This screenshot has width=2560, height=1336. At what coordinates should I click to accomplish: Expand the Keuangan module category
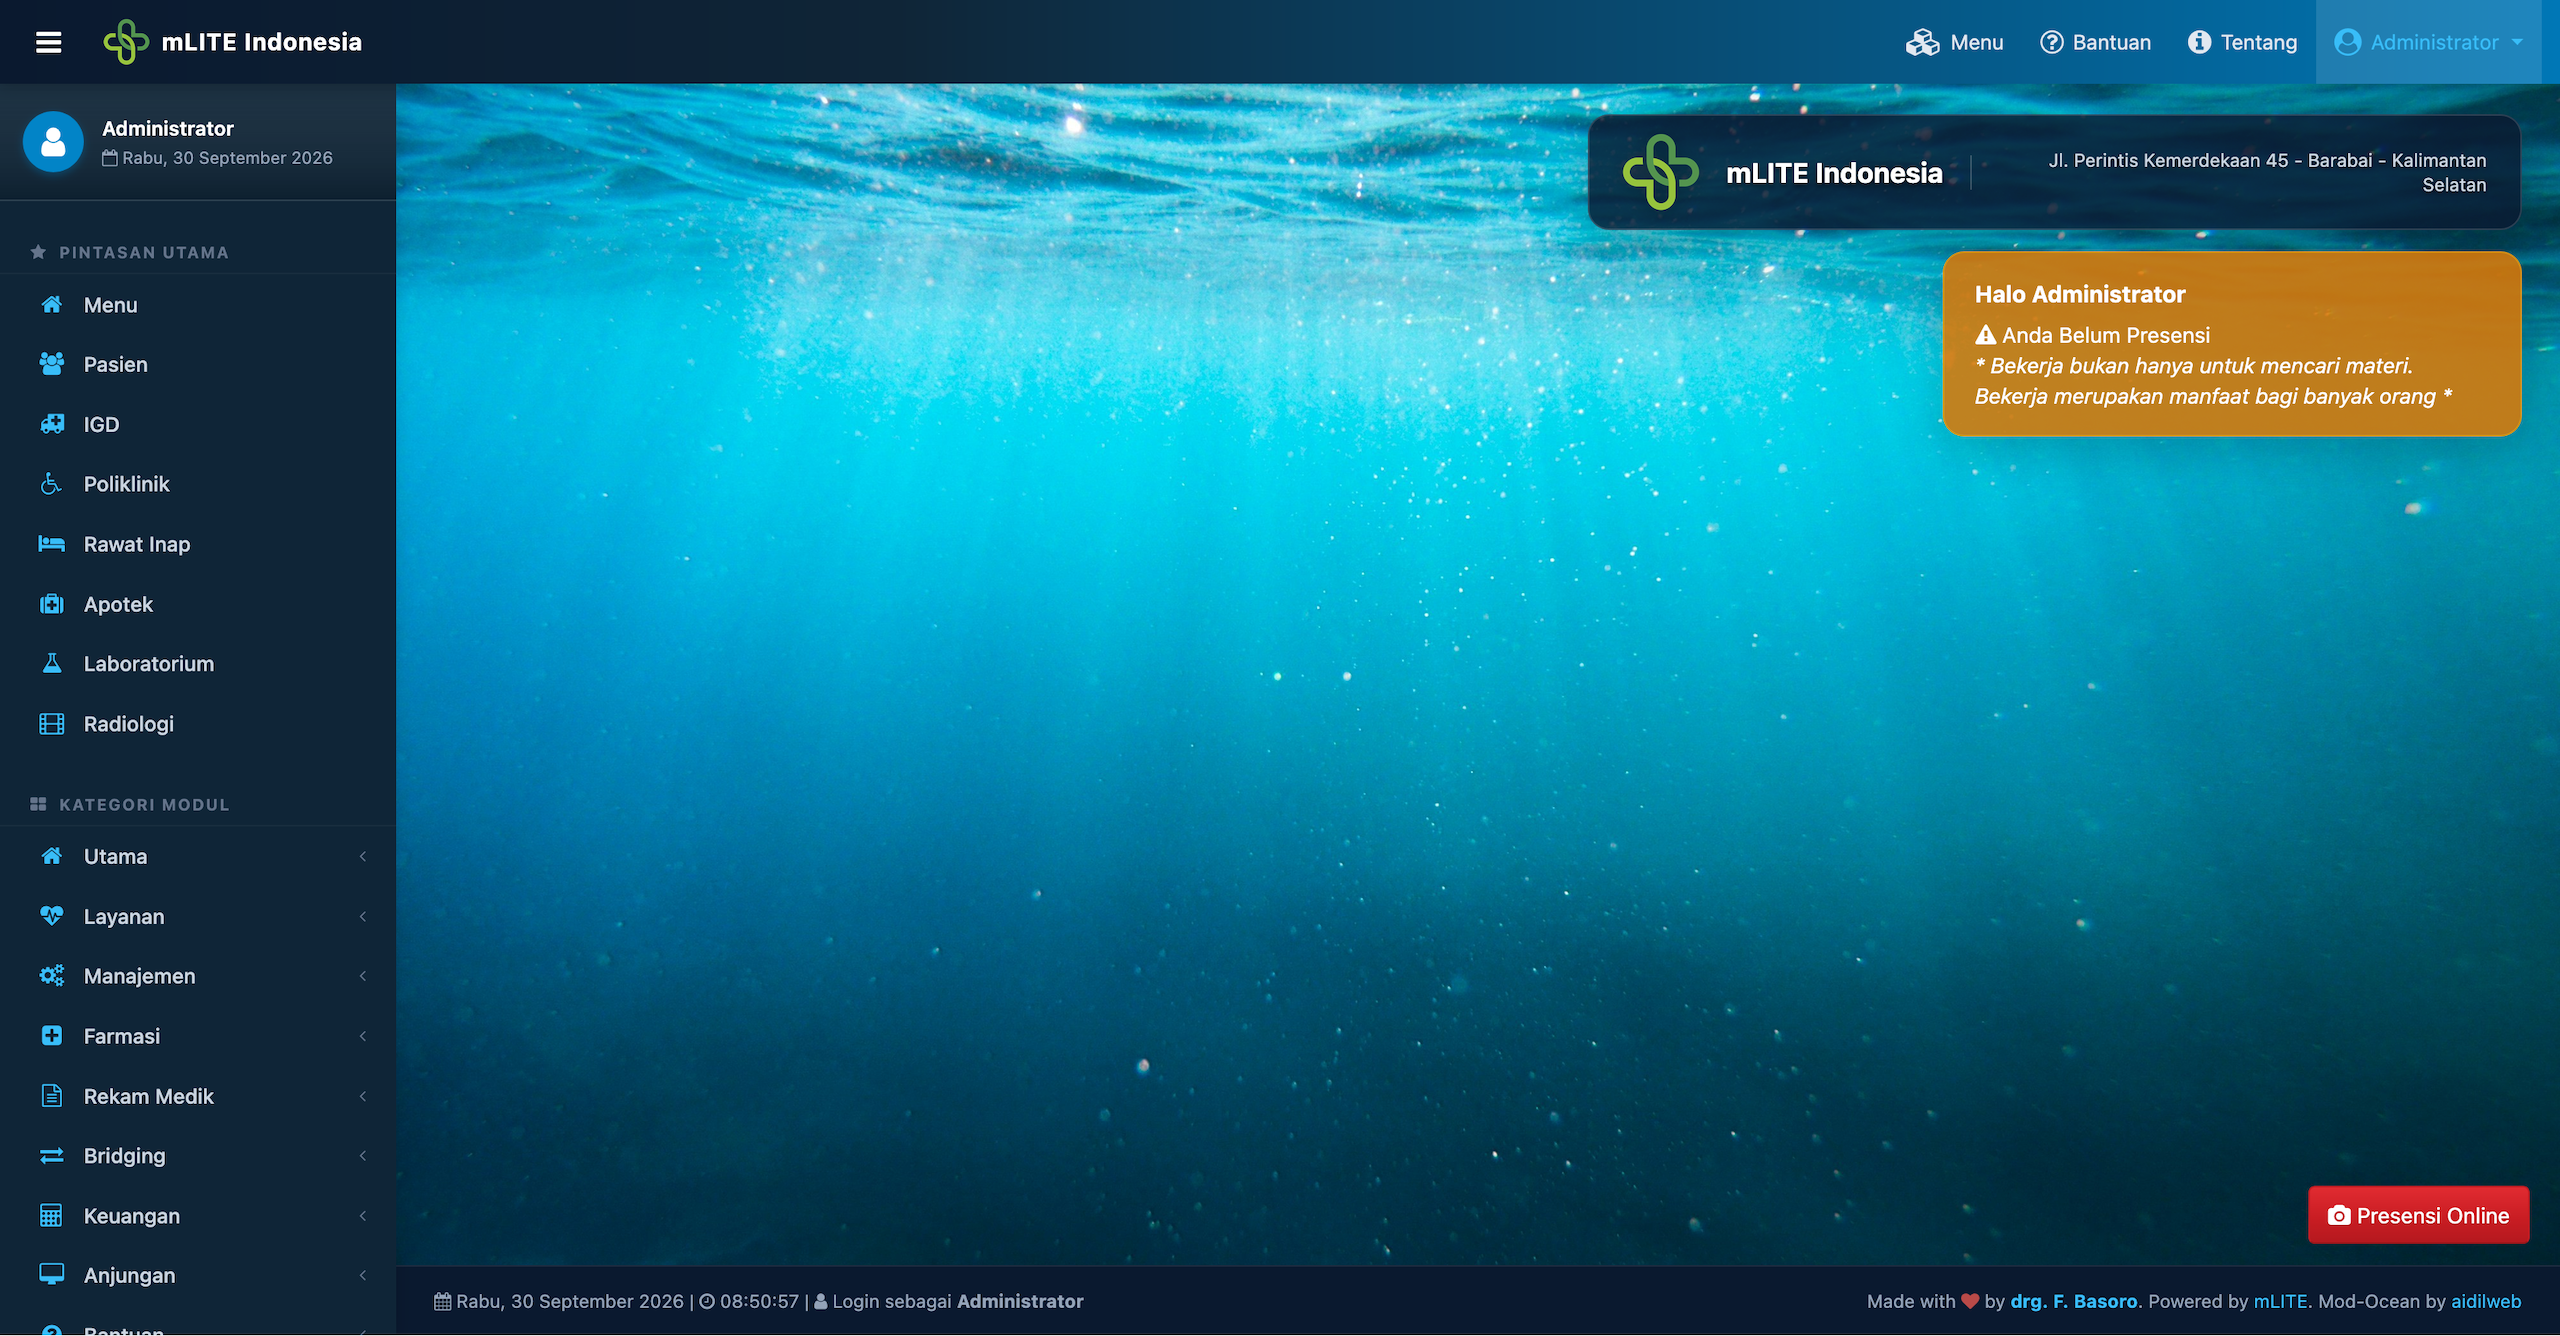[198, 1216]
